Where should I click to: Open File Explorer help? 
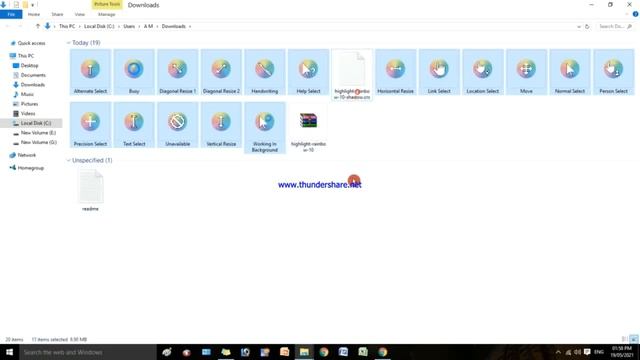[635, 14]
